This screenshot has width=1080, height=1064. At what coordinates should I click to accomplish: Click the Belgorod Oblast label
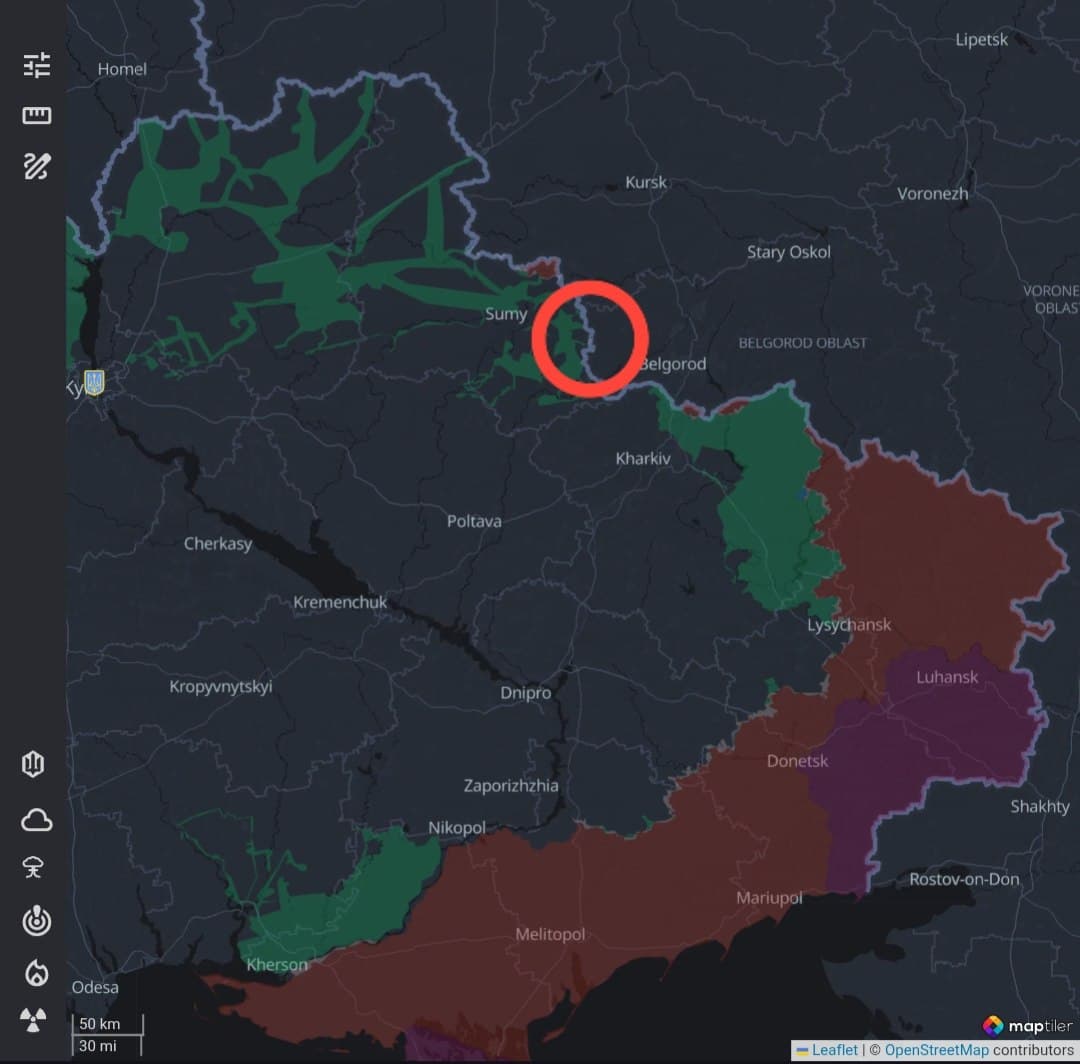(802, 342)
